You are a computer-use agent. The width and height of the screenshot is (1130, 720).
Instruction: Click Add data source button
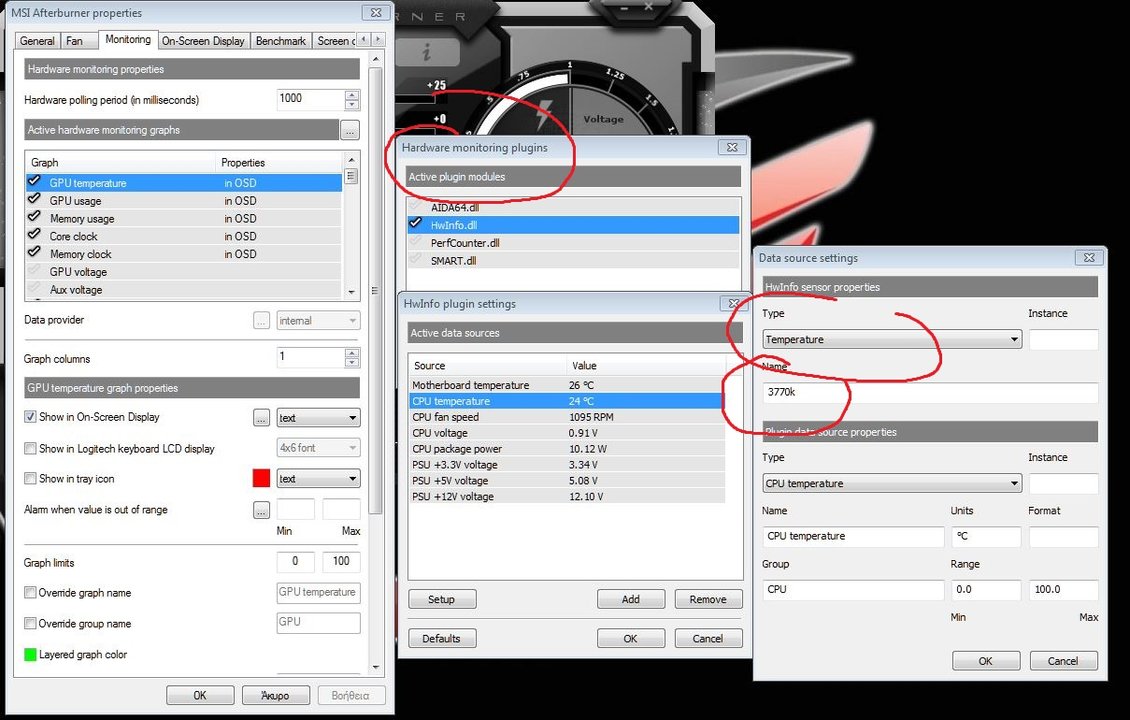click(631, 600)
